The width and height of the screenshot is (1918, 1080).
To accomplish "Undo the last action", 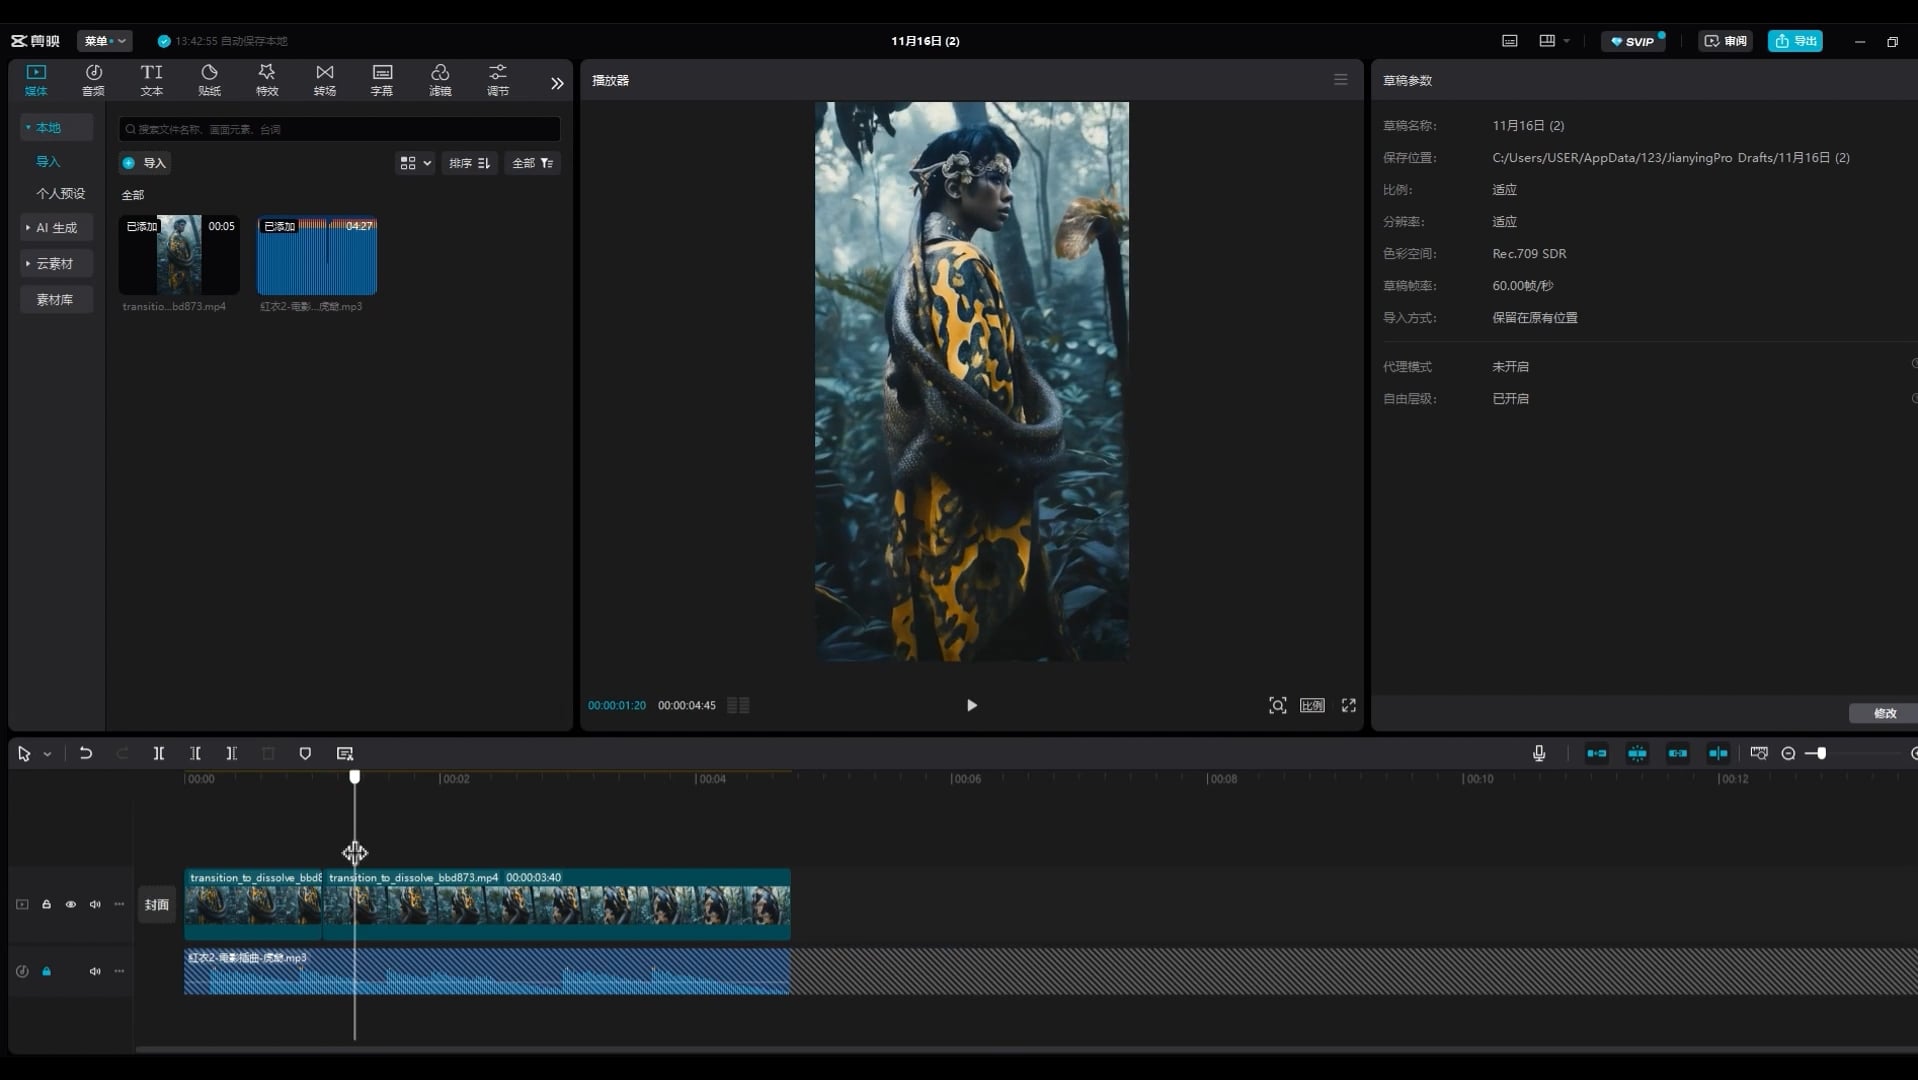I will click(x=86, y=754).
